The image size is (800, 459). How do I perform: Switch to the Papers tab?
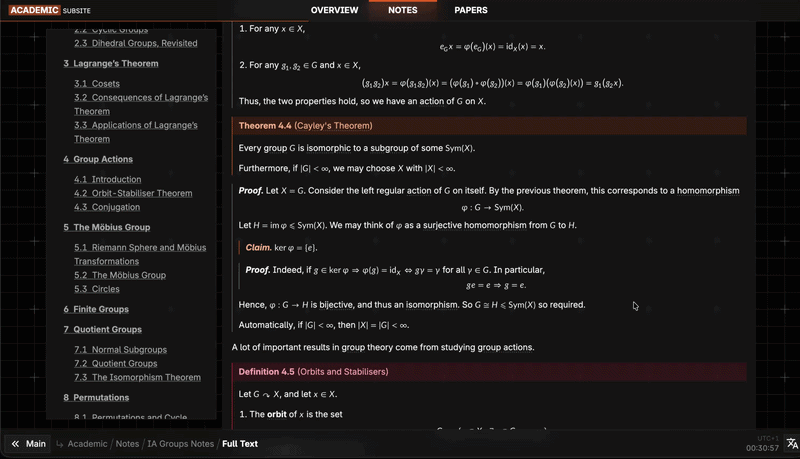pos(470,10)
